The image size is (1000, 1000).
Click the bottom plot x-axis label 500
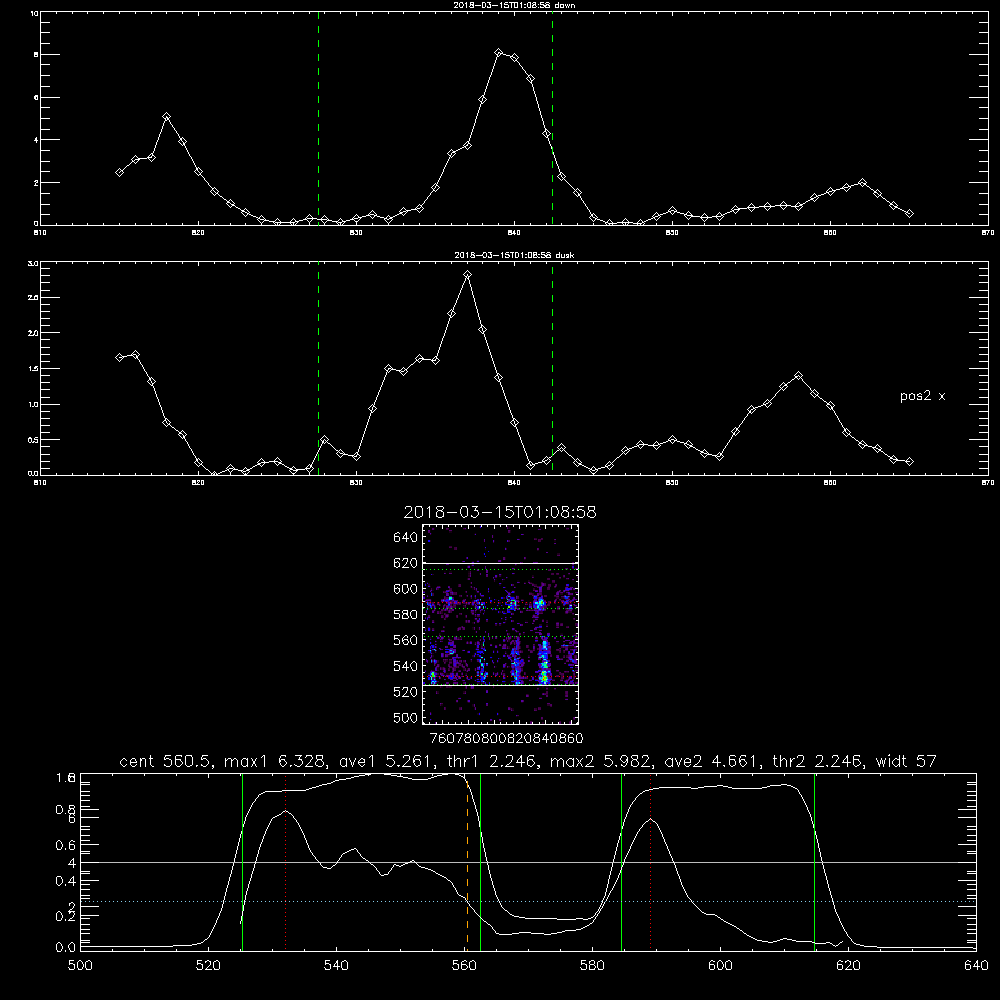tap(80, 966)
